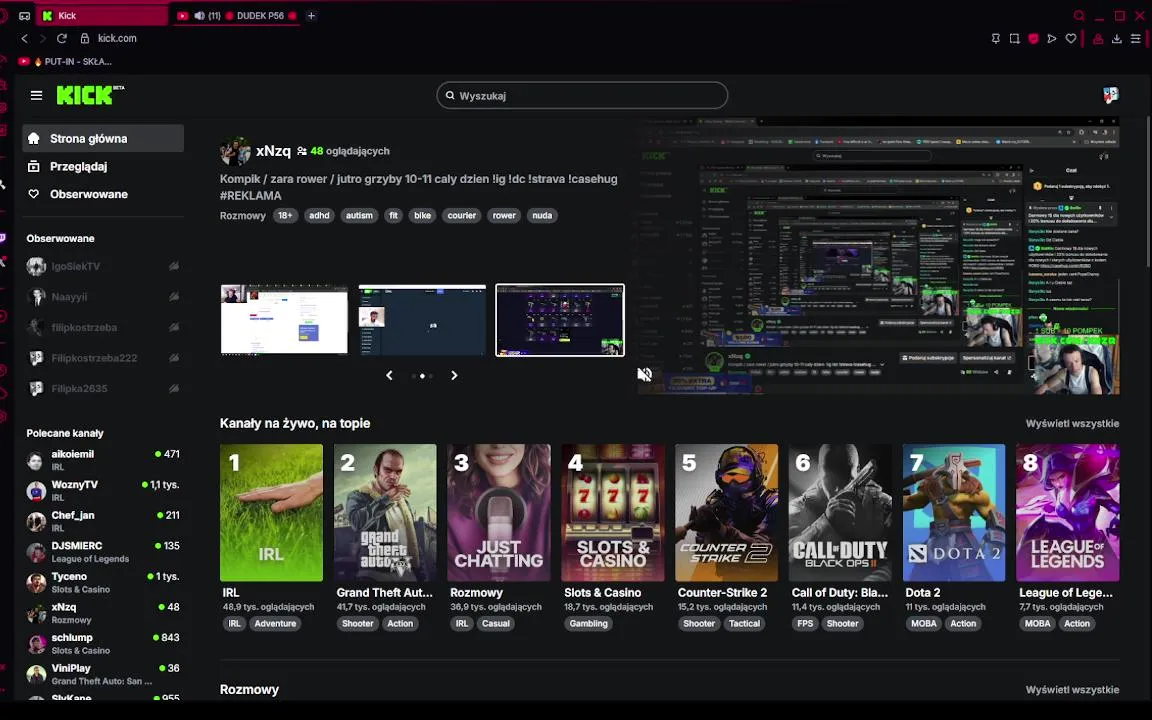Open the GX Corner gamepad icon
Viewport: 1152px width, 720px height.
tap(24, 15)
